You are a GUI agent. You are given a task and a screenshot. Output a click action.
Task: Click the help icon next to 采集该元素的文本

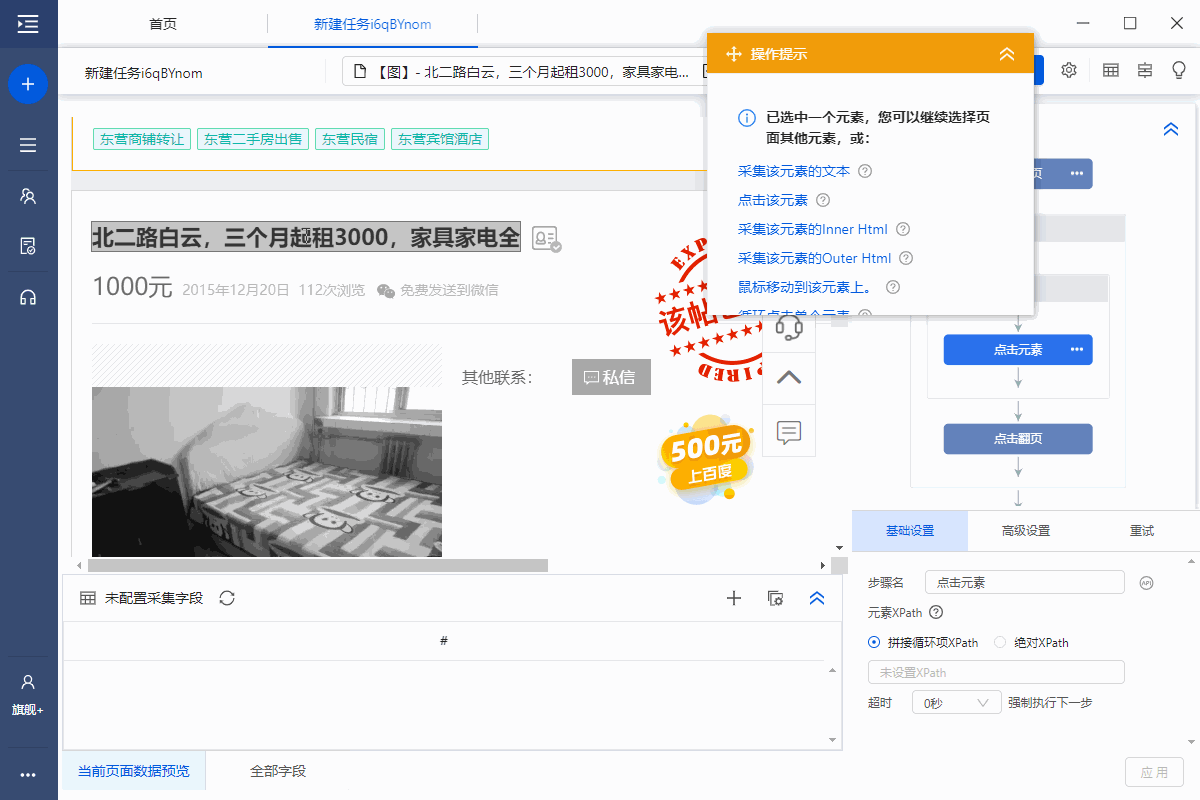[x=865, y=171]
